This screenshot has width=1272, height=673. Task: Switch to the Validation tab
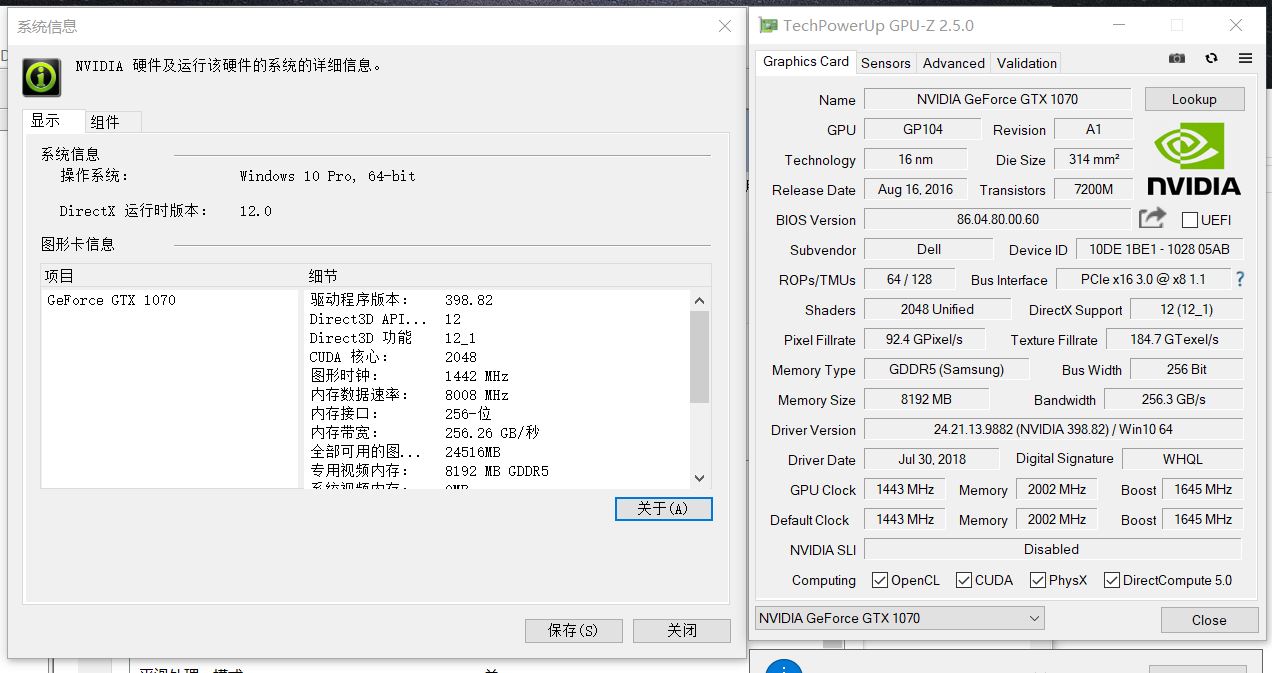click(1027, 63)
